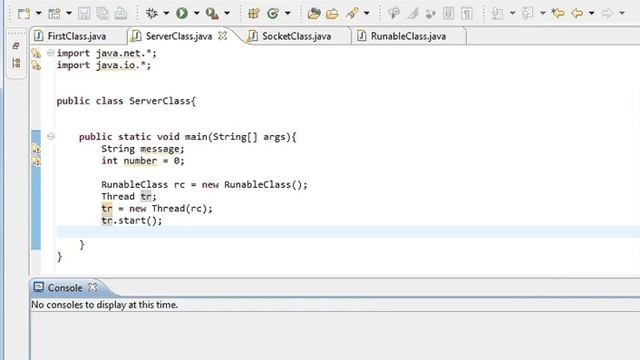Open the Next Annotation dropdown arrow

point(512,13)
